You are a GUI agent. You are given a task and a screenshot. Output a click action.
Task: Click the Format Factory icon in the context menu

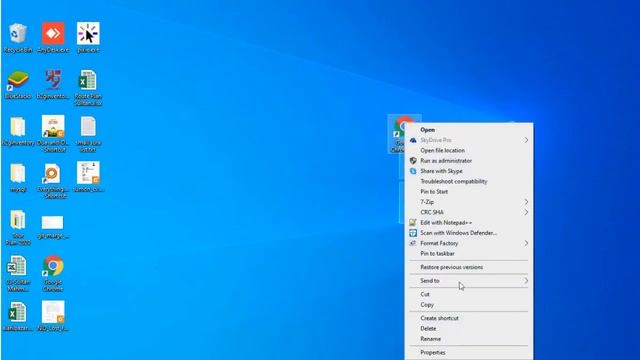413,243
